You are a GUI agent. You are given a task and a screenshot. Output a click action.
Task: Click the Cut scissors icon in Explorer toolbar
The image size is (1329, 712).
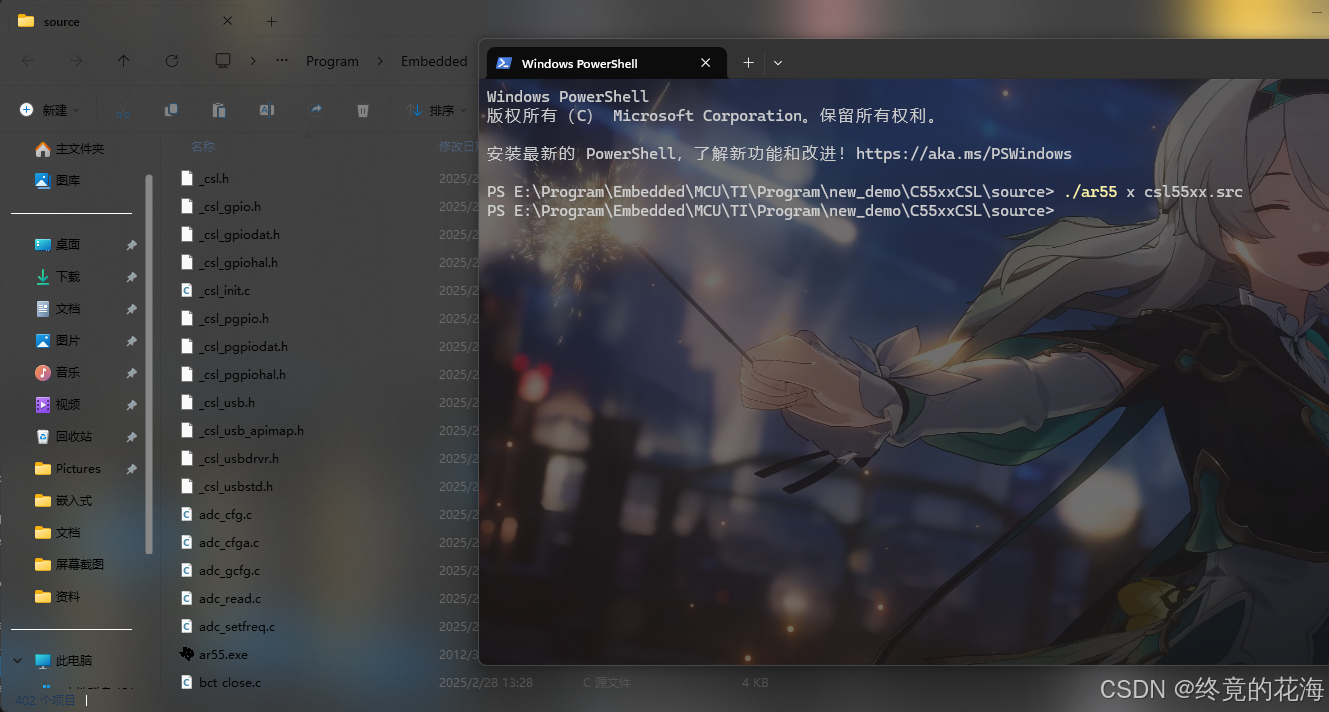pos(124,110)
